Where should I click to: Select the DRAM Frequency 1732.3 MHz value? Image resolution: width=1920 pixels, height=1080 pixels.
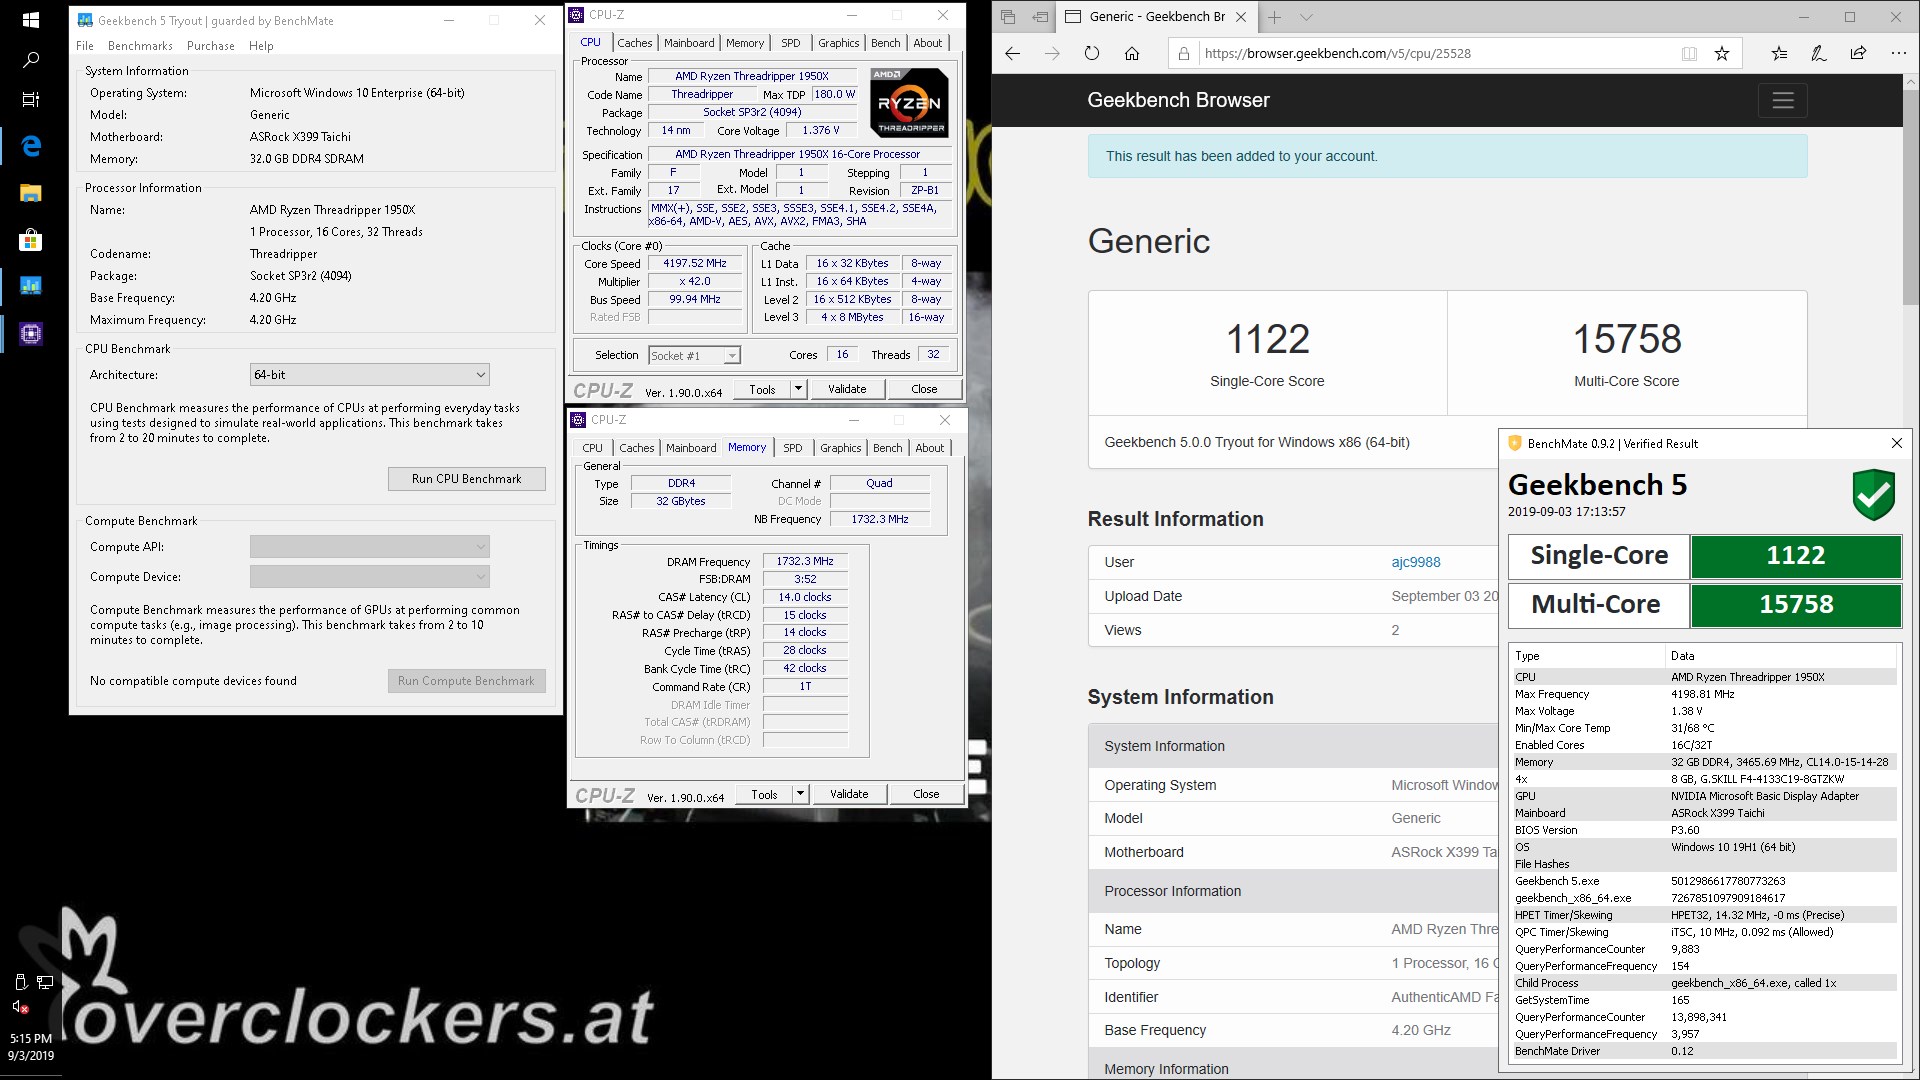tap(805, 562)
